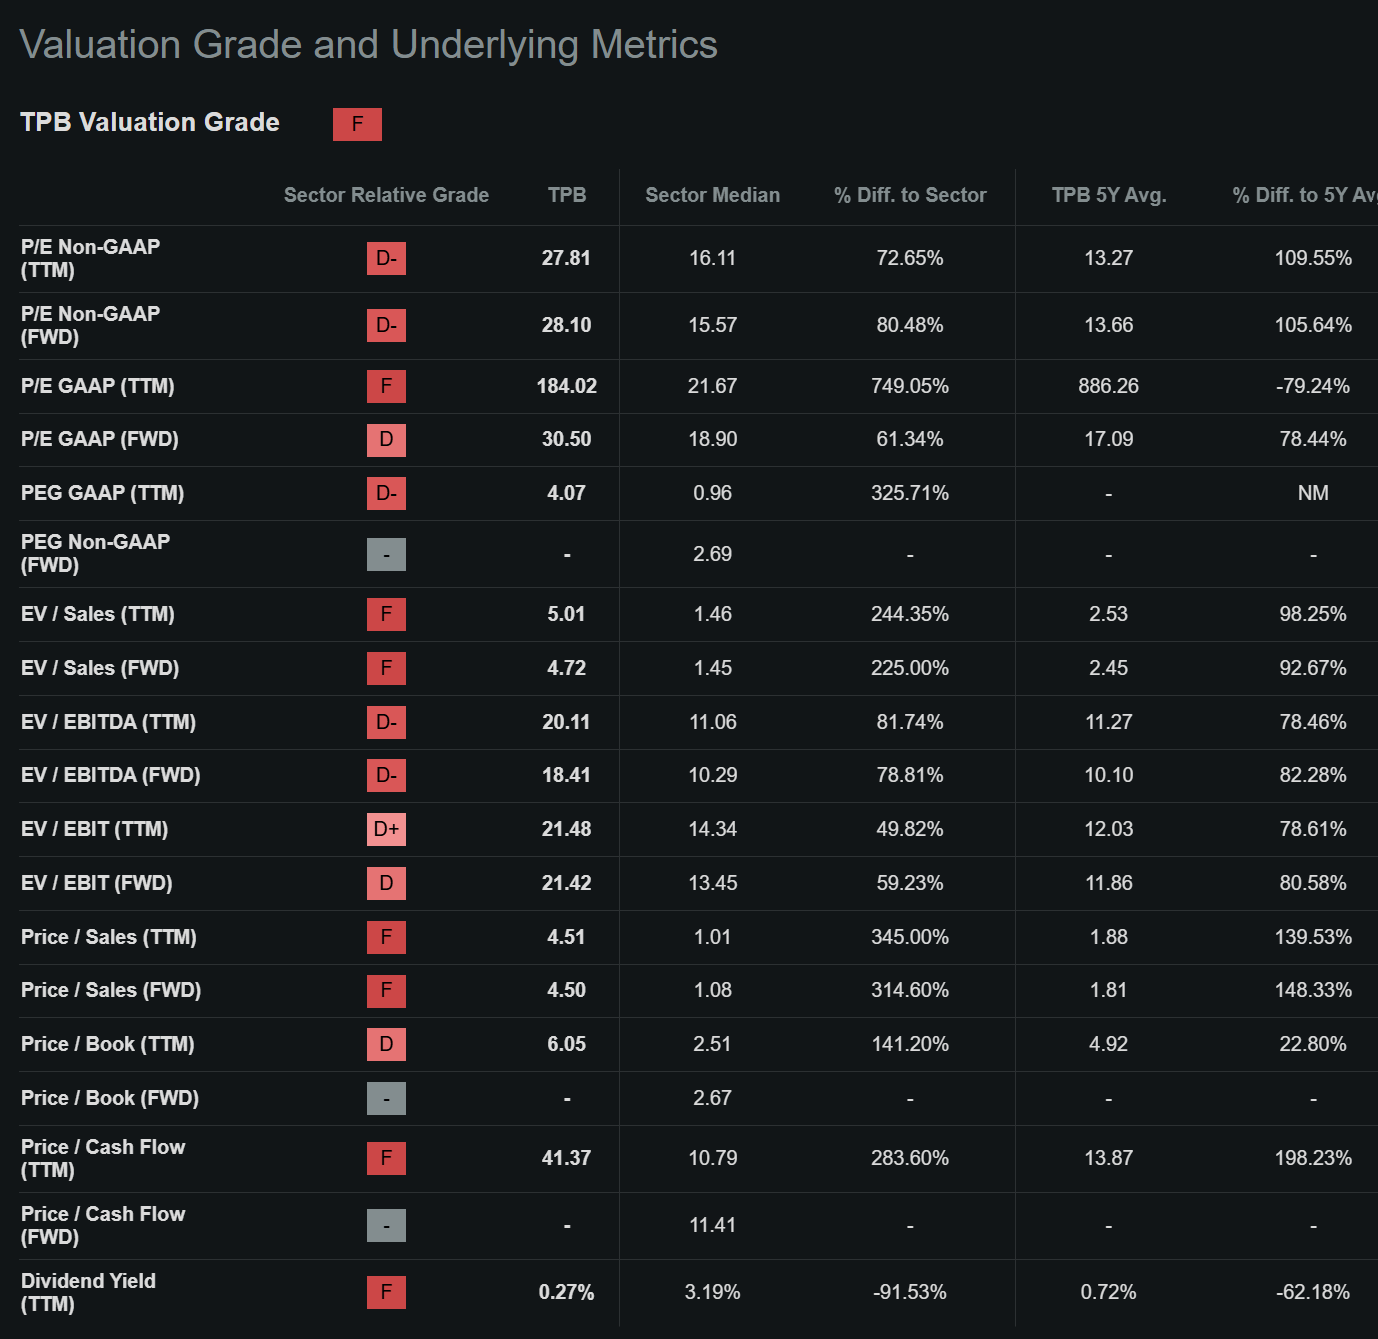The width and height of the screenshot is (1378, 1339).
Task: Click the F grade badge for EV / Sales (FWD)
Action: pos(386,668)
